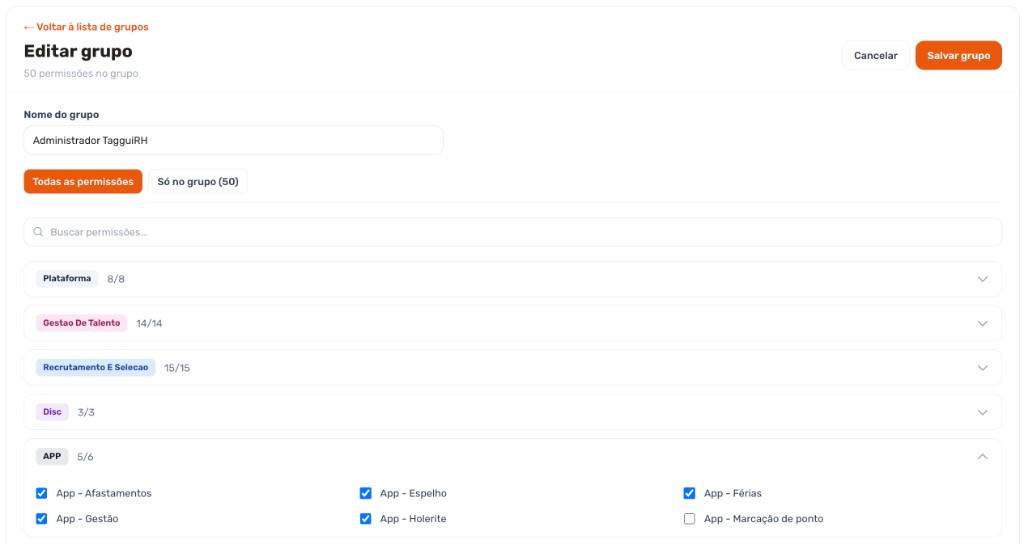Viewport: 1024px width, 544px height.
Task: Click the 3/3 count text
Action: [x=86, y=412]
